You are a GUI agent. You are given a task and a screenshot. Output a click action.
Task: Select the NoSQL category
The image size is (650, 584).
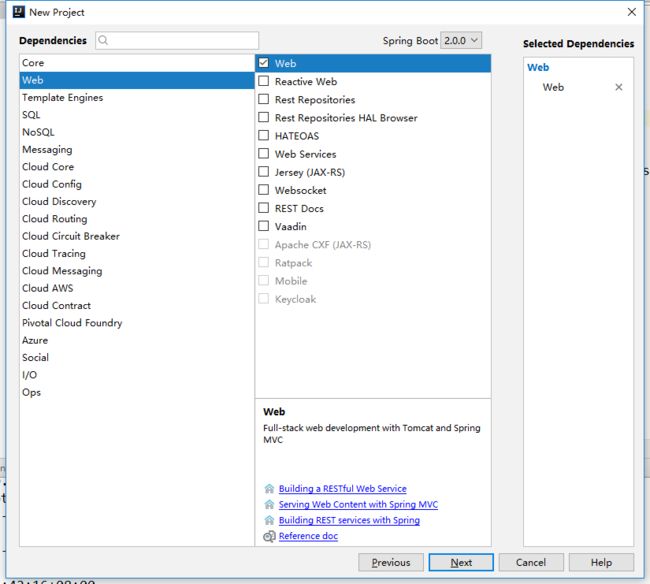coord(137,132)
